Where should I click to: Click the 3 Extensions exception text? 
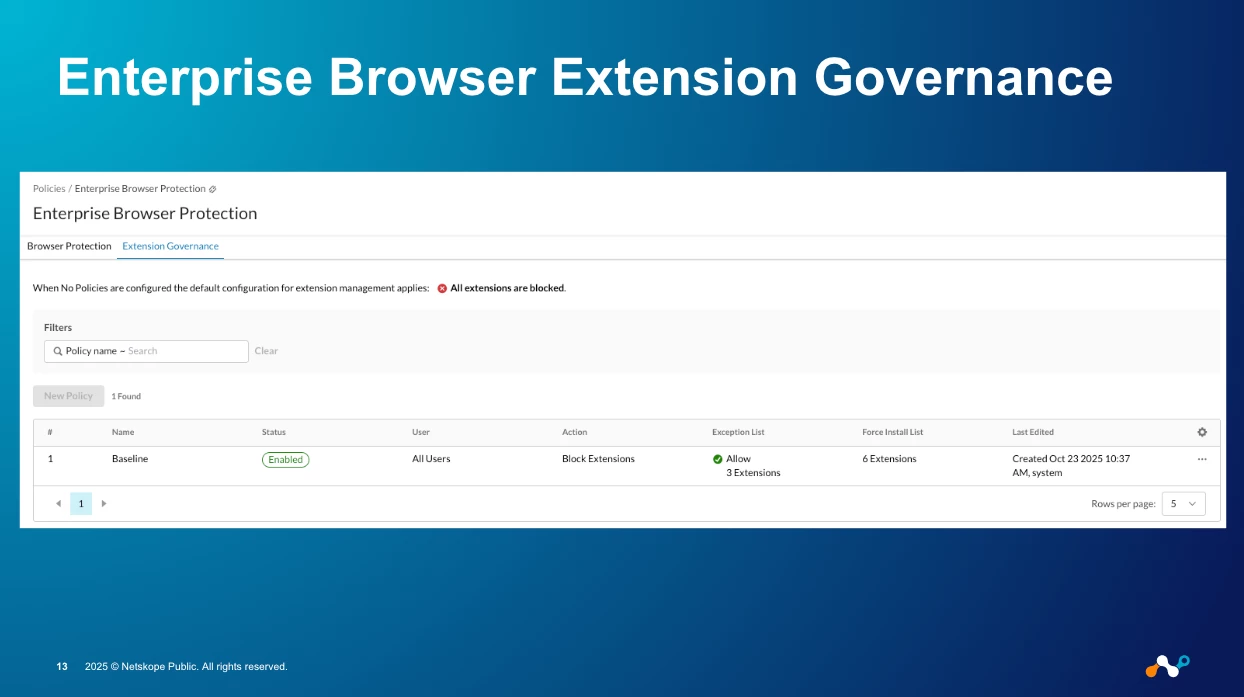click(753, 473)
